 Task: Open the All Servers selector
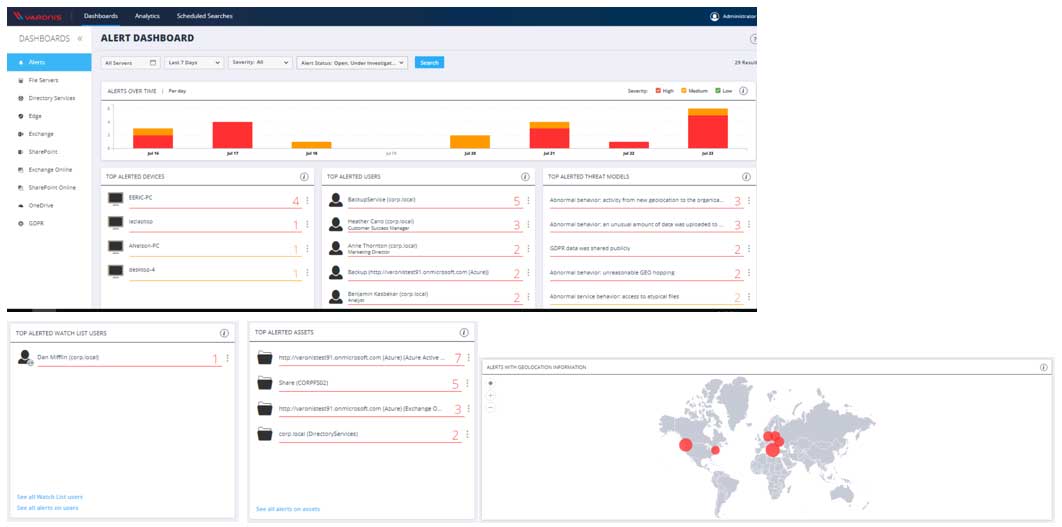[131, 62]
